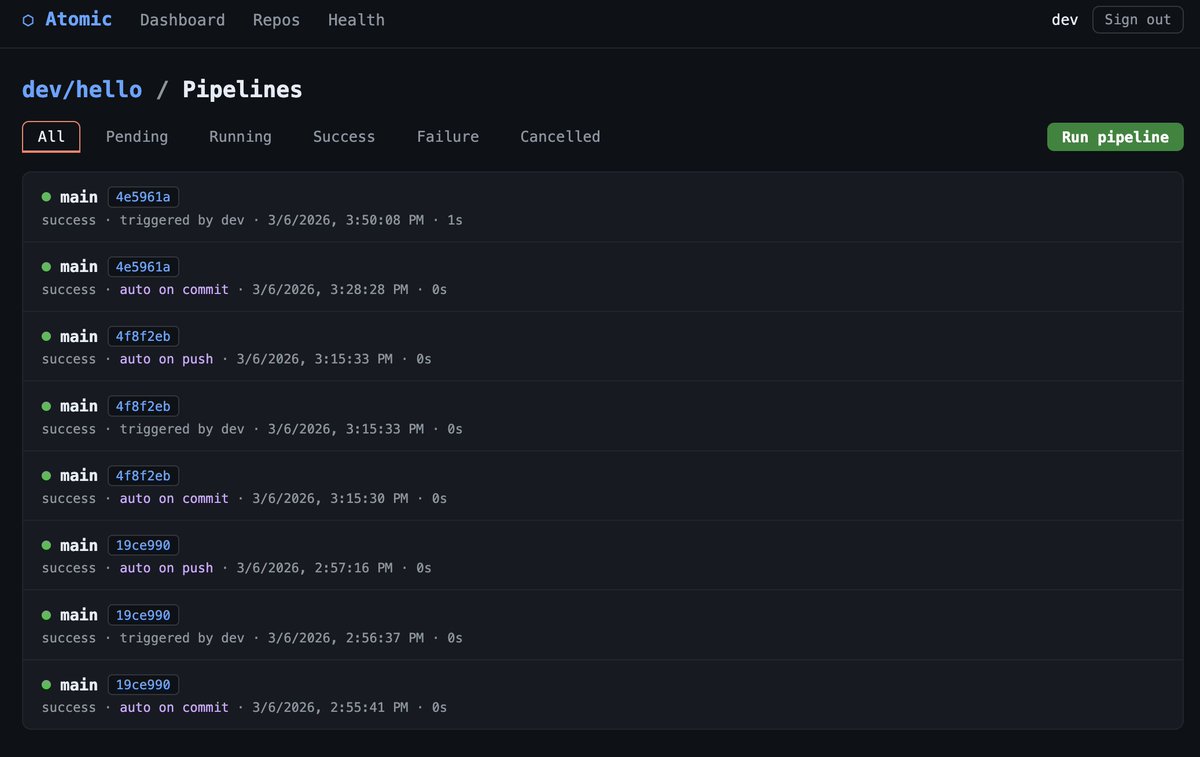Click 'auto on push' text dated 3:15:33 PM
The image size is (1200, 757).
tap(166, 359)
